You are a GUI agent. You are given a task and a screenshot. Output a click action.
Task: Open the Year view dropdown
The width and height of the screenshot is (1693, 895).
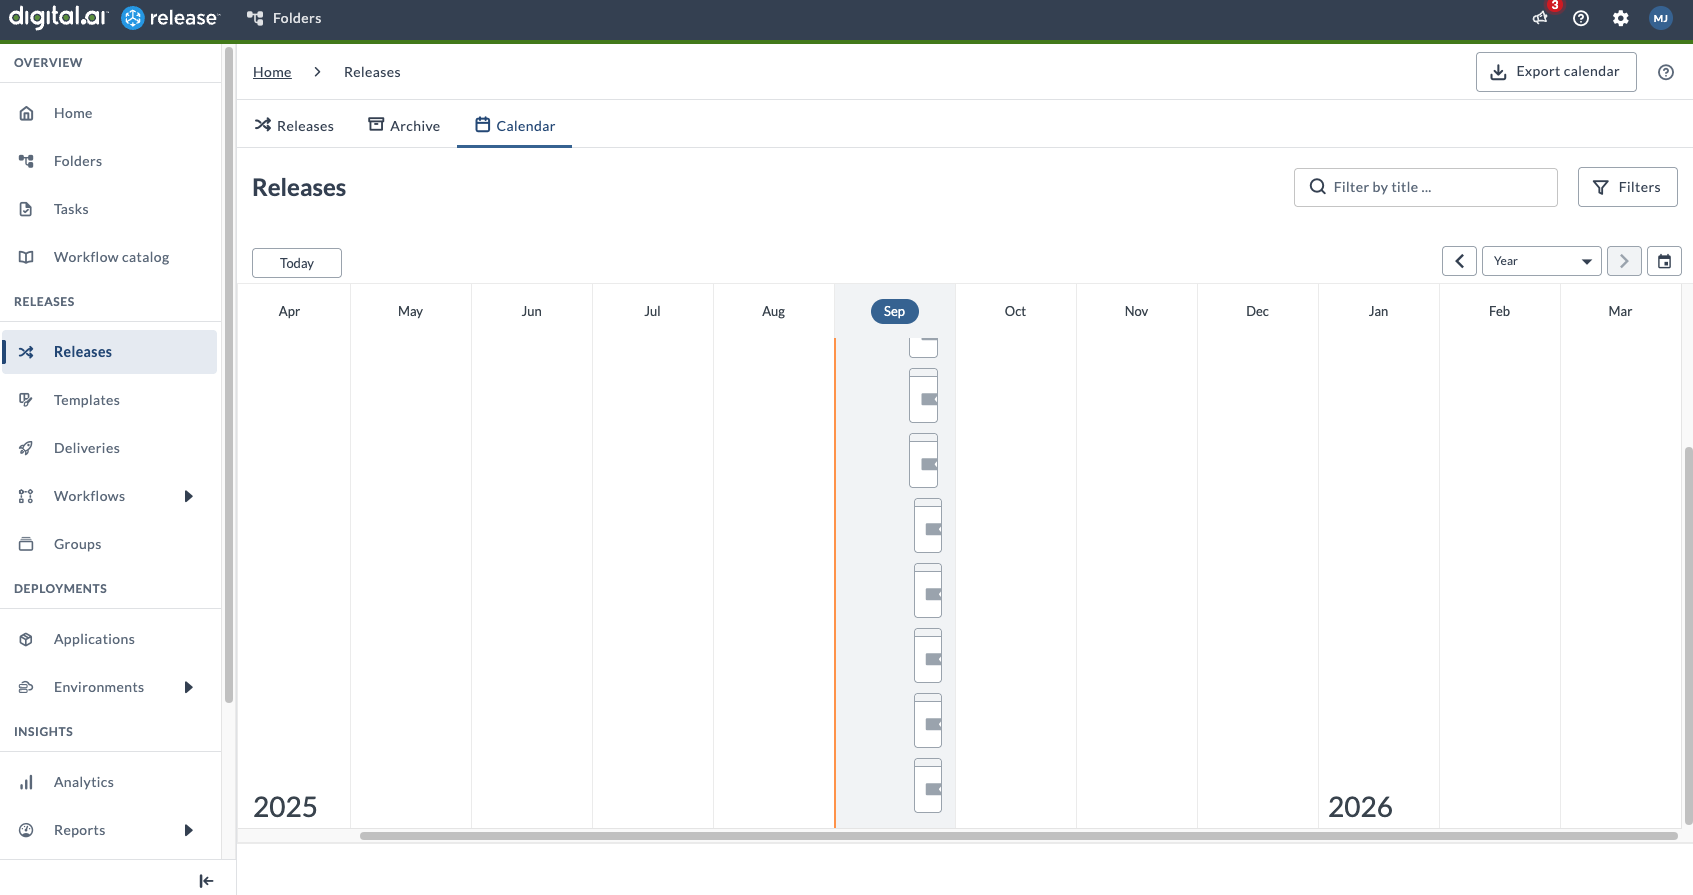(x=1541, y=261)
